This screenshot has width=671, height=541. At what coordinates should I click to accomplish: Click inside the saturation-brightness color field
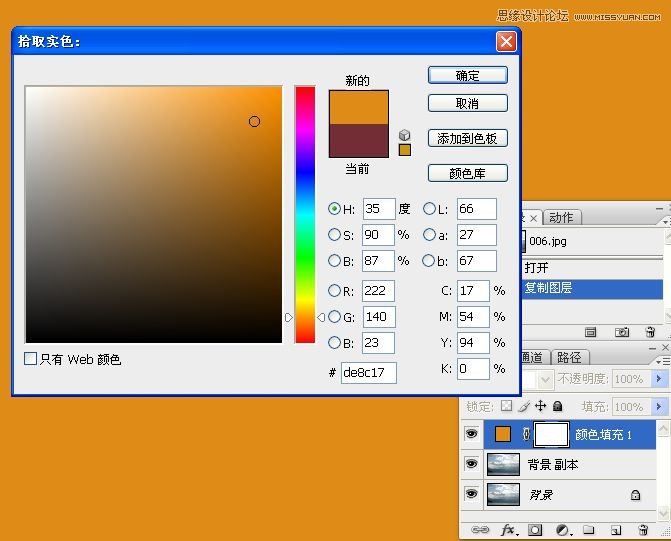click(154, 214)
